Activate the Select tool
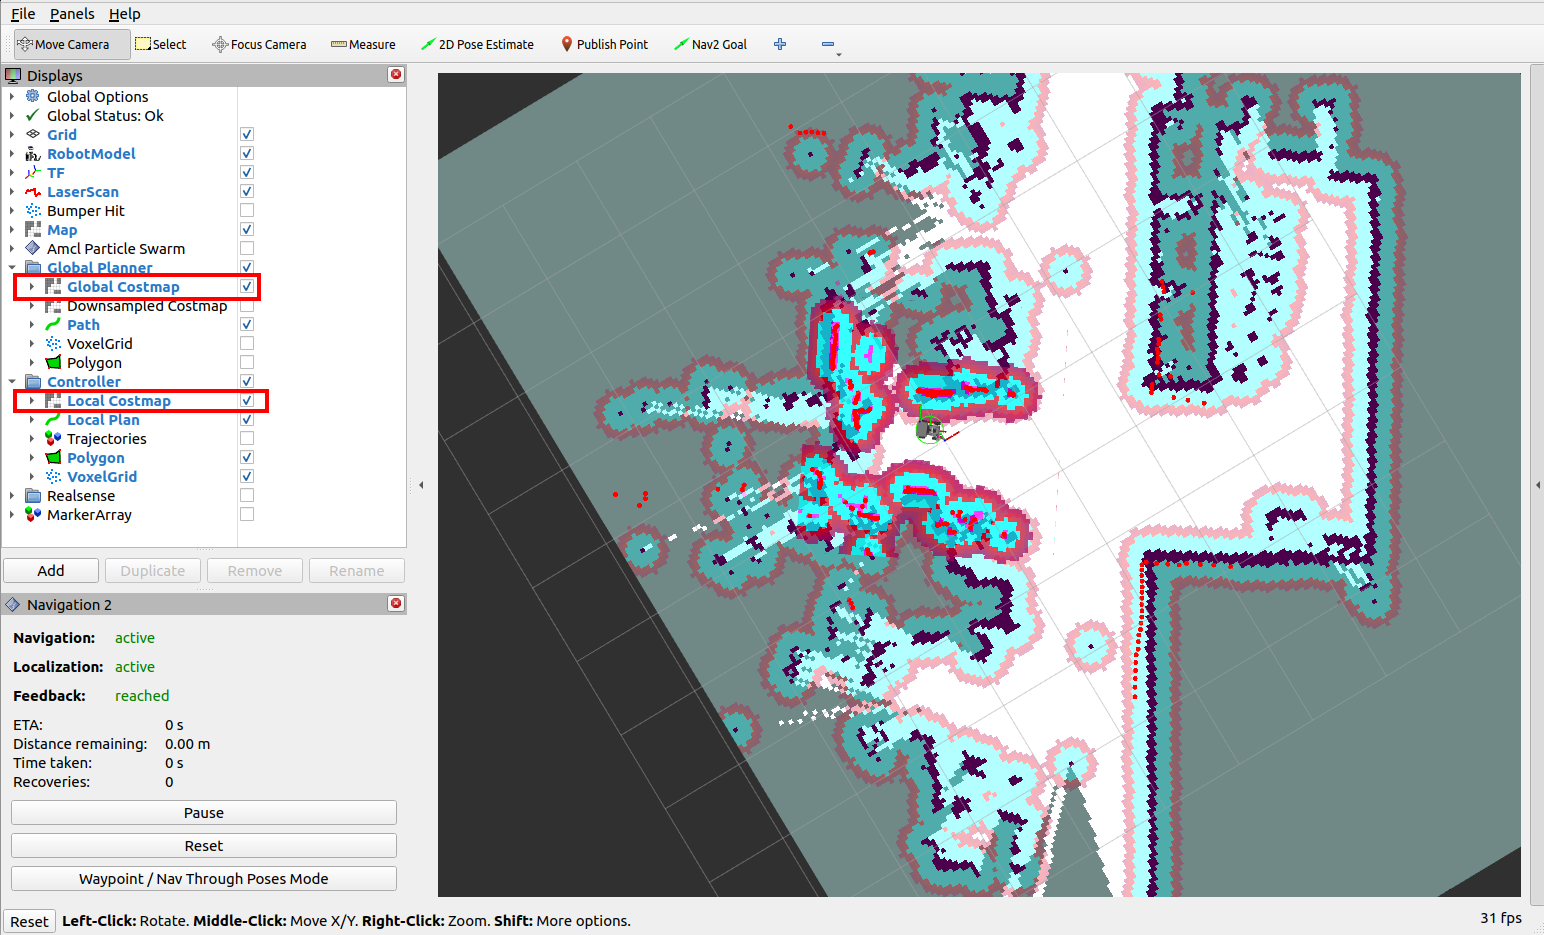The image size is (1544, 935). pos(161,44)
